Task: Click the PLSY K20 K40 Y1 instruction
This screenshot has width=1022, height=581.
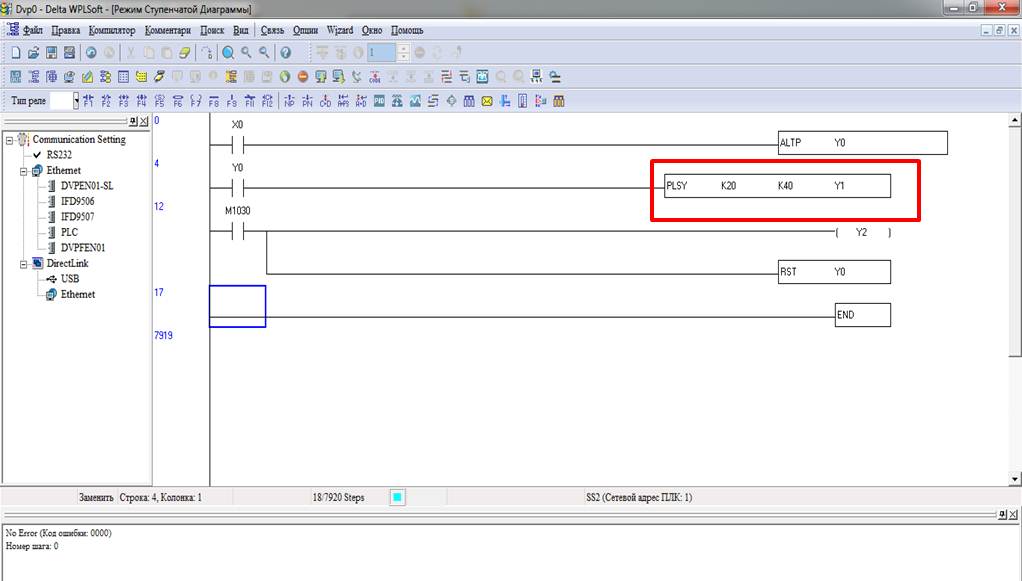Action: tap(776, 186)
